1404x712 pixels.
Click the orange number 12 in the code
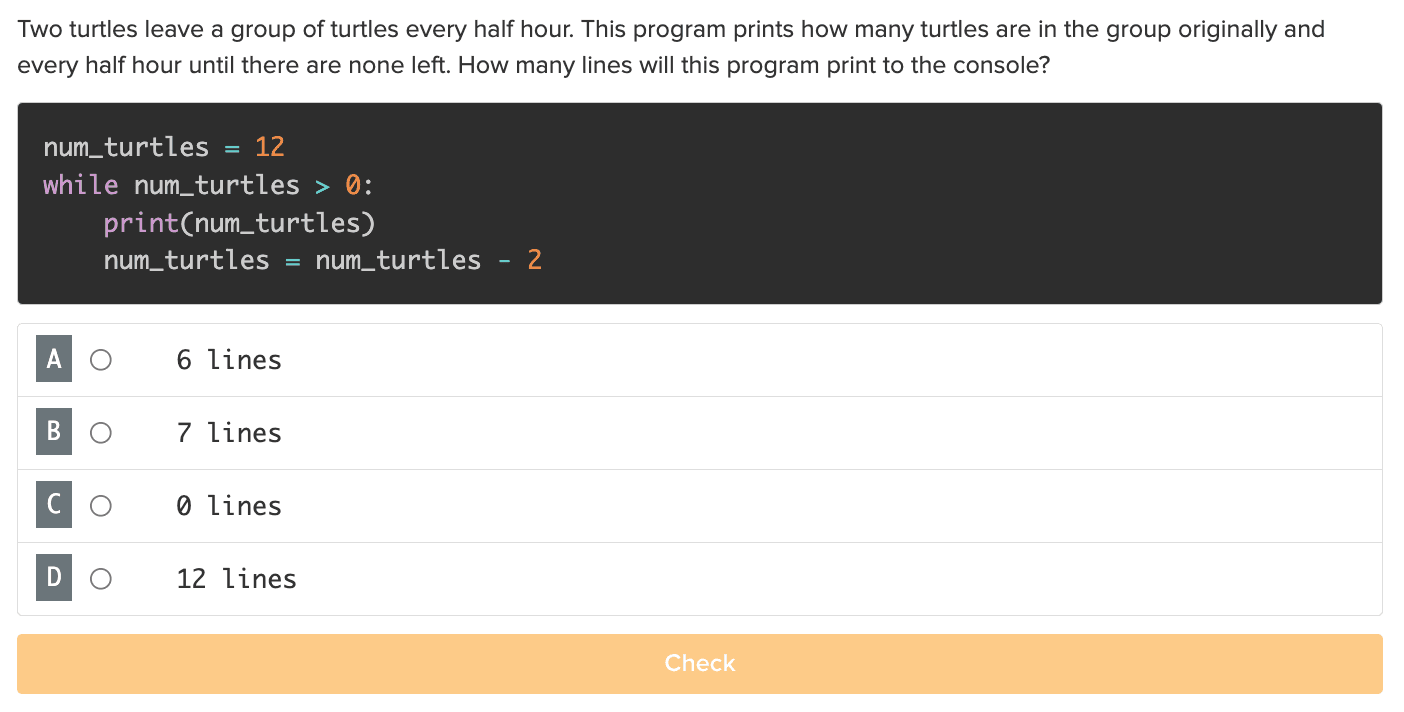(270, 147)
